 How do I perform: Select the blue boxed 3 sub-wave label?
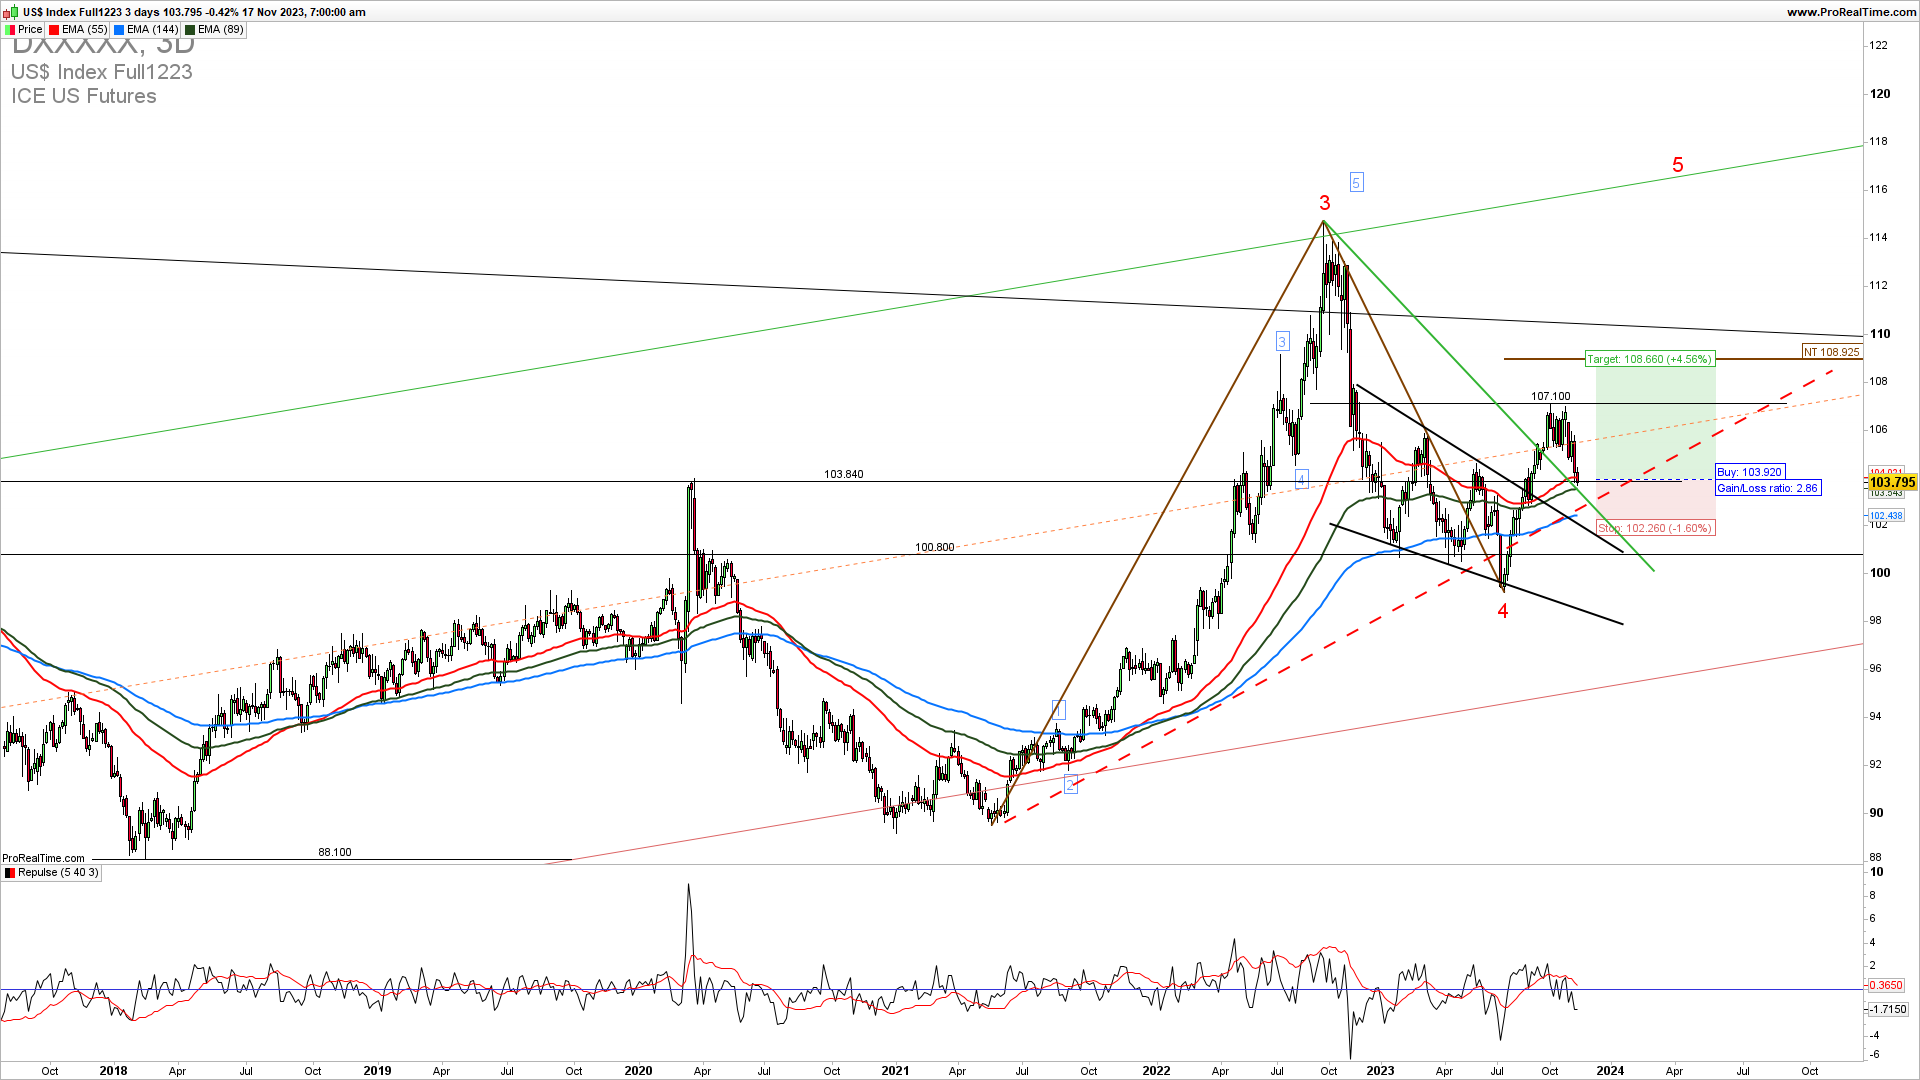coord(1283,342)
